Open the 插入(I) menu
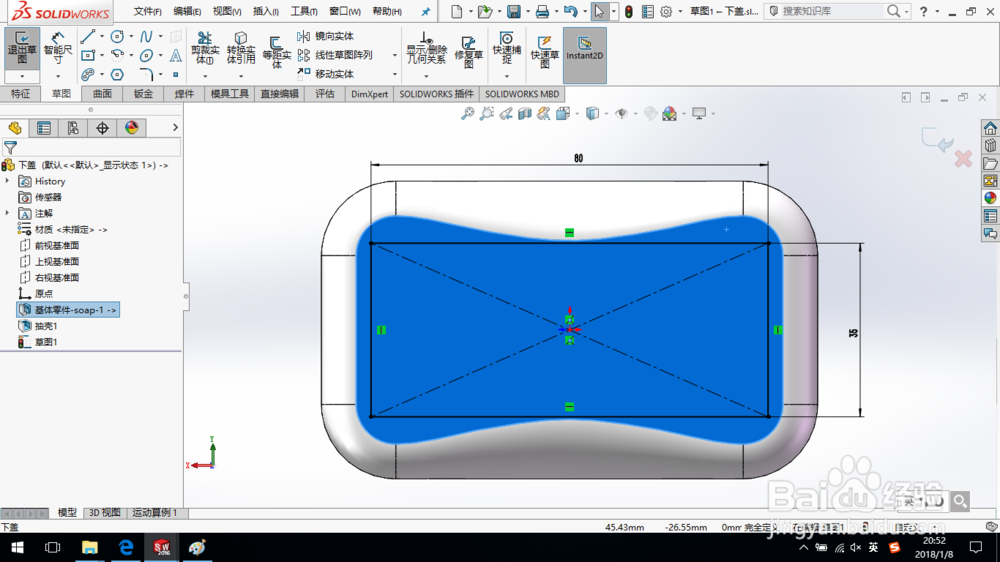The image size is (1000, 562). click(265, 11)
